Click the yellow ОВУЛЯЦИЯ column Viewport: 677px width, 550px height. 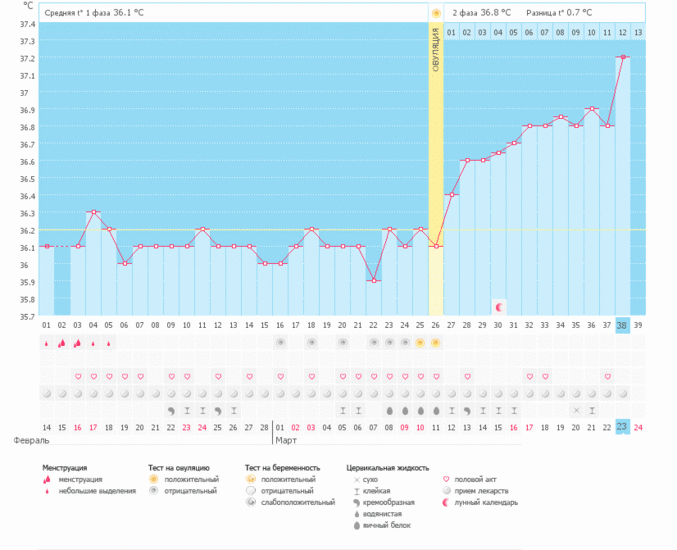(x=436, y=168)
